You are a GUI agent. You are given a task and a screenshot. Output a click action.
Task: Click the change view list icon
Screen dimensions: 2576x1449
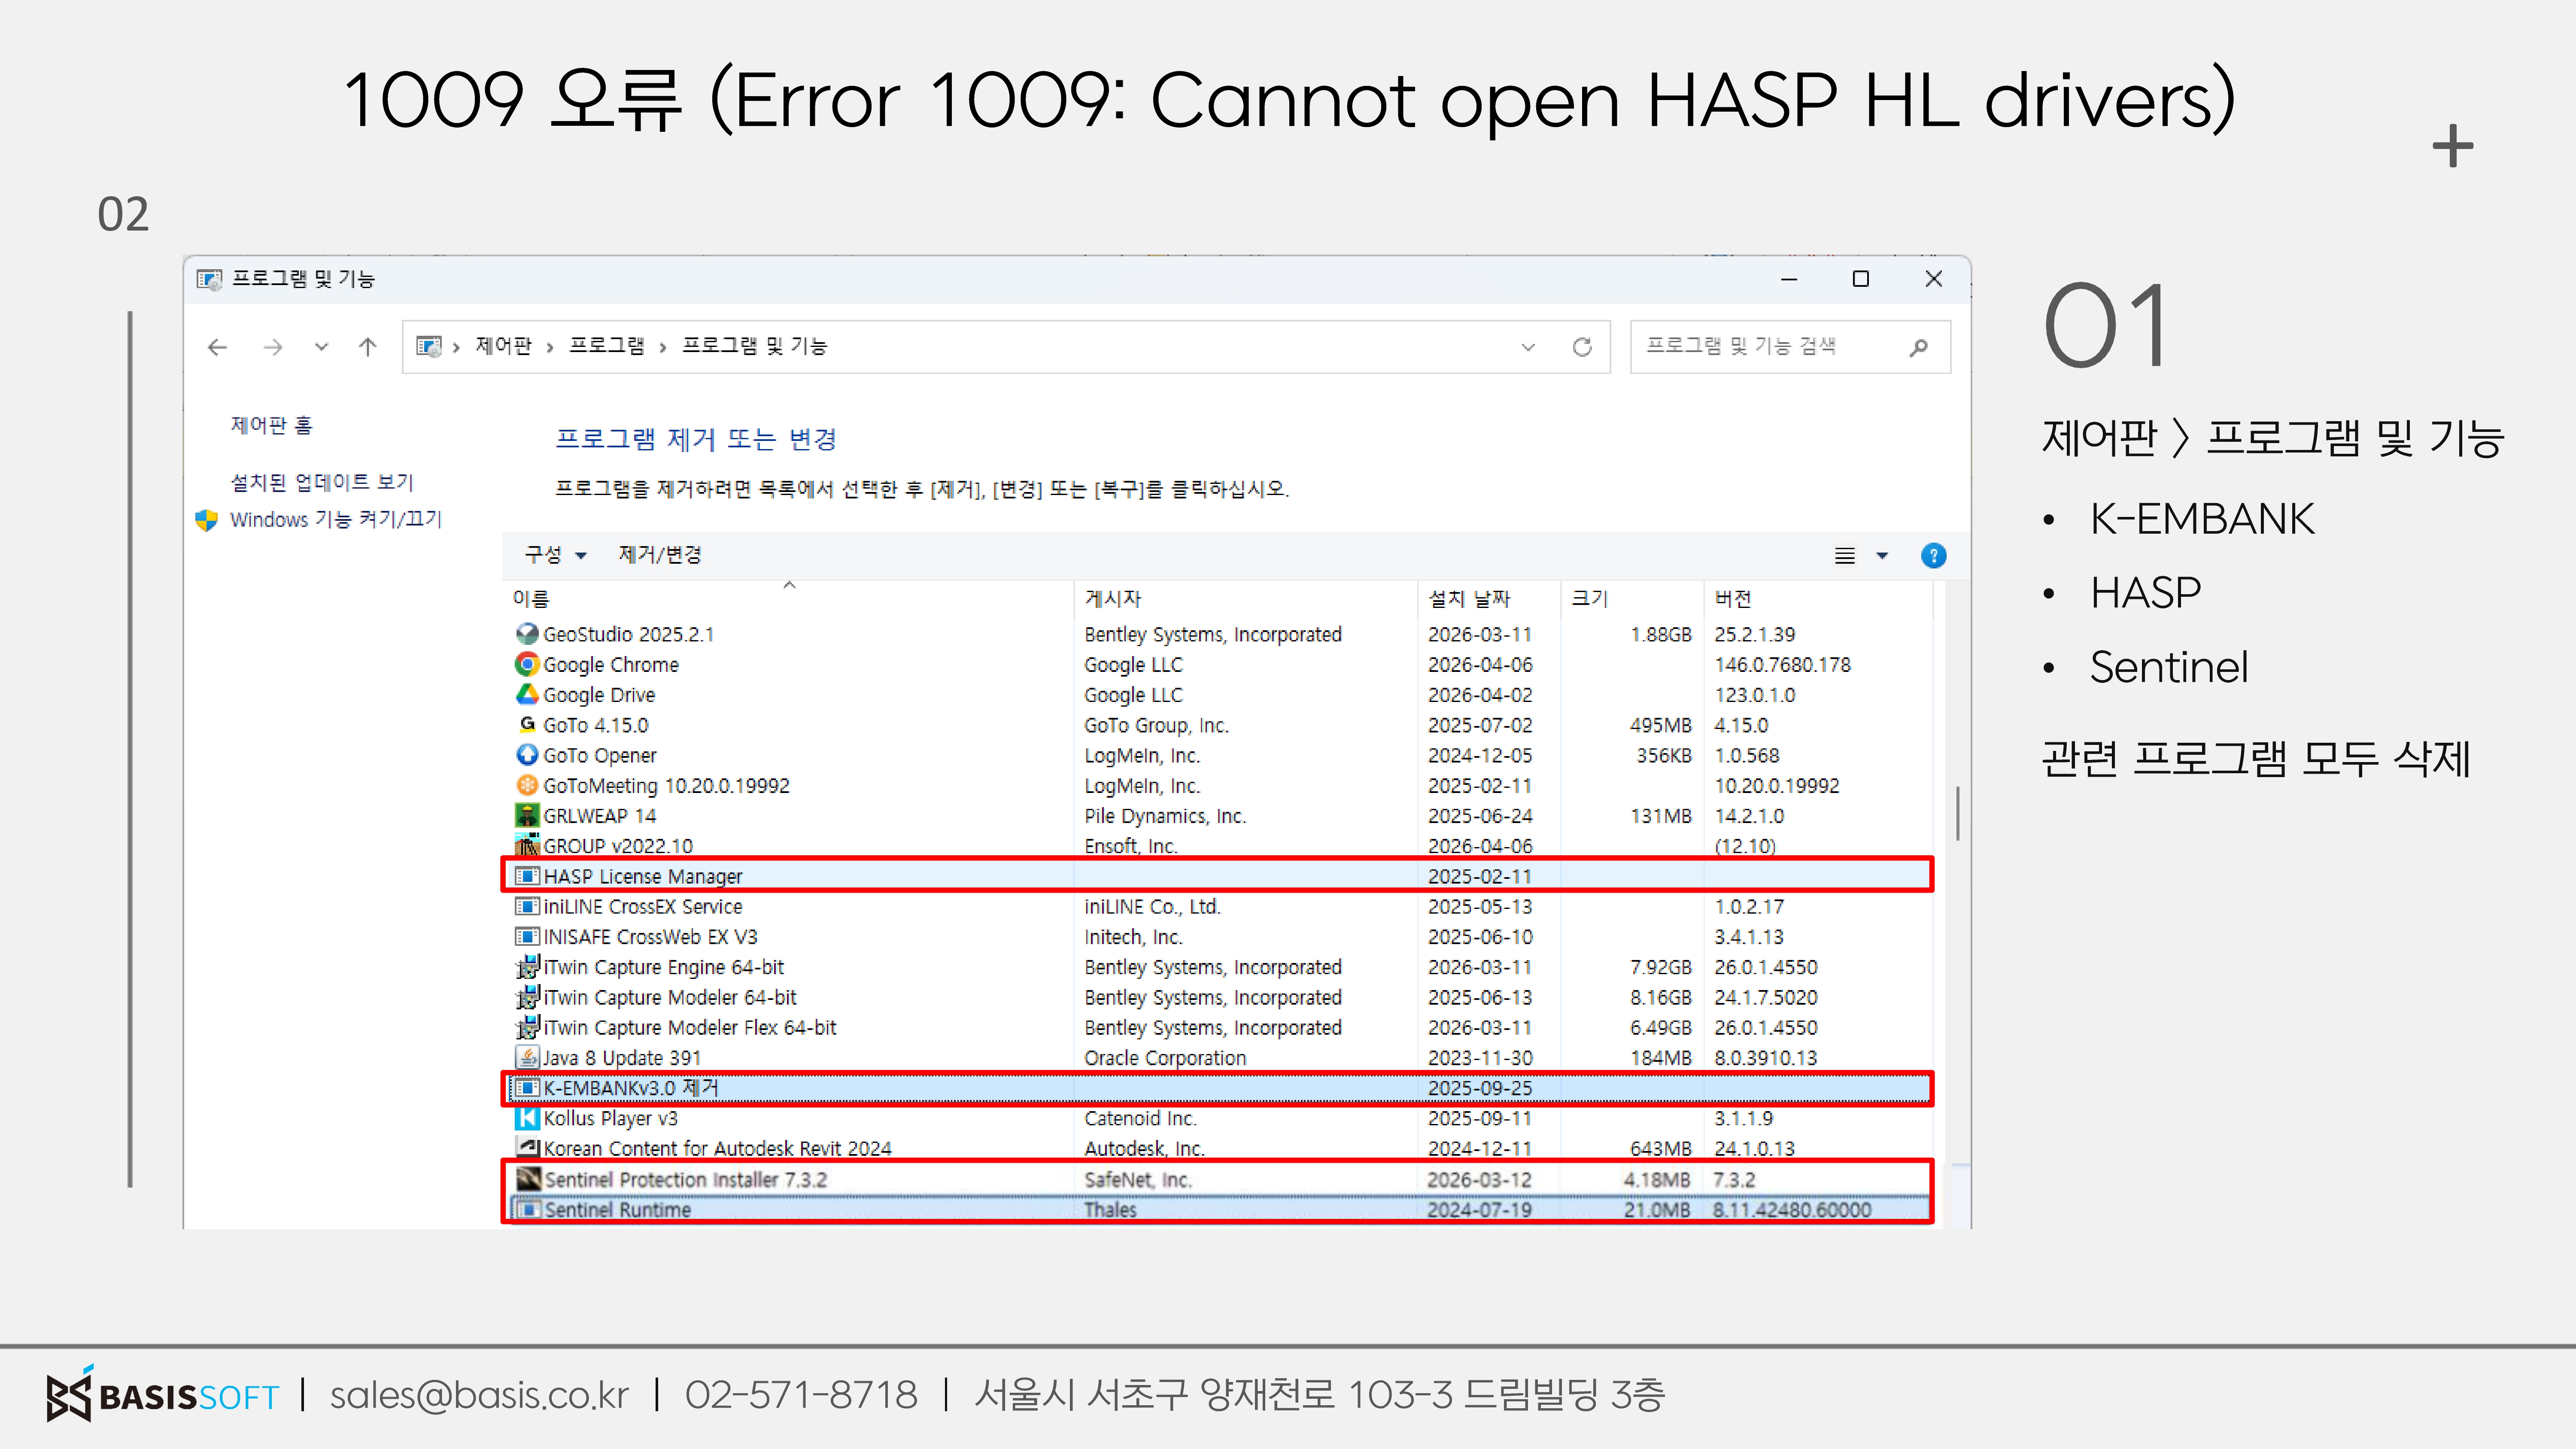click(1845, 556)
